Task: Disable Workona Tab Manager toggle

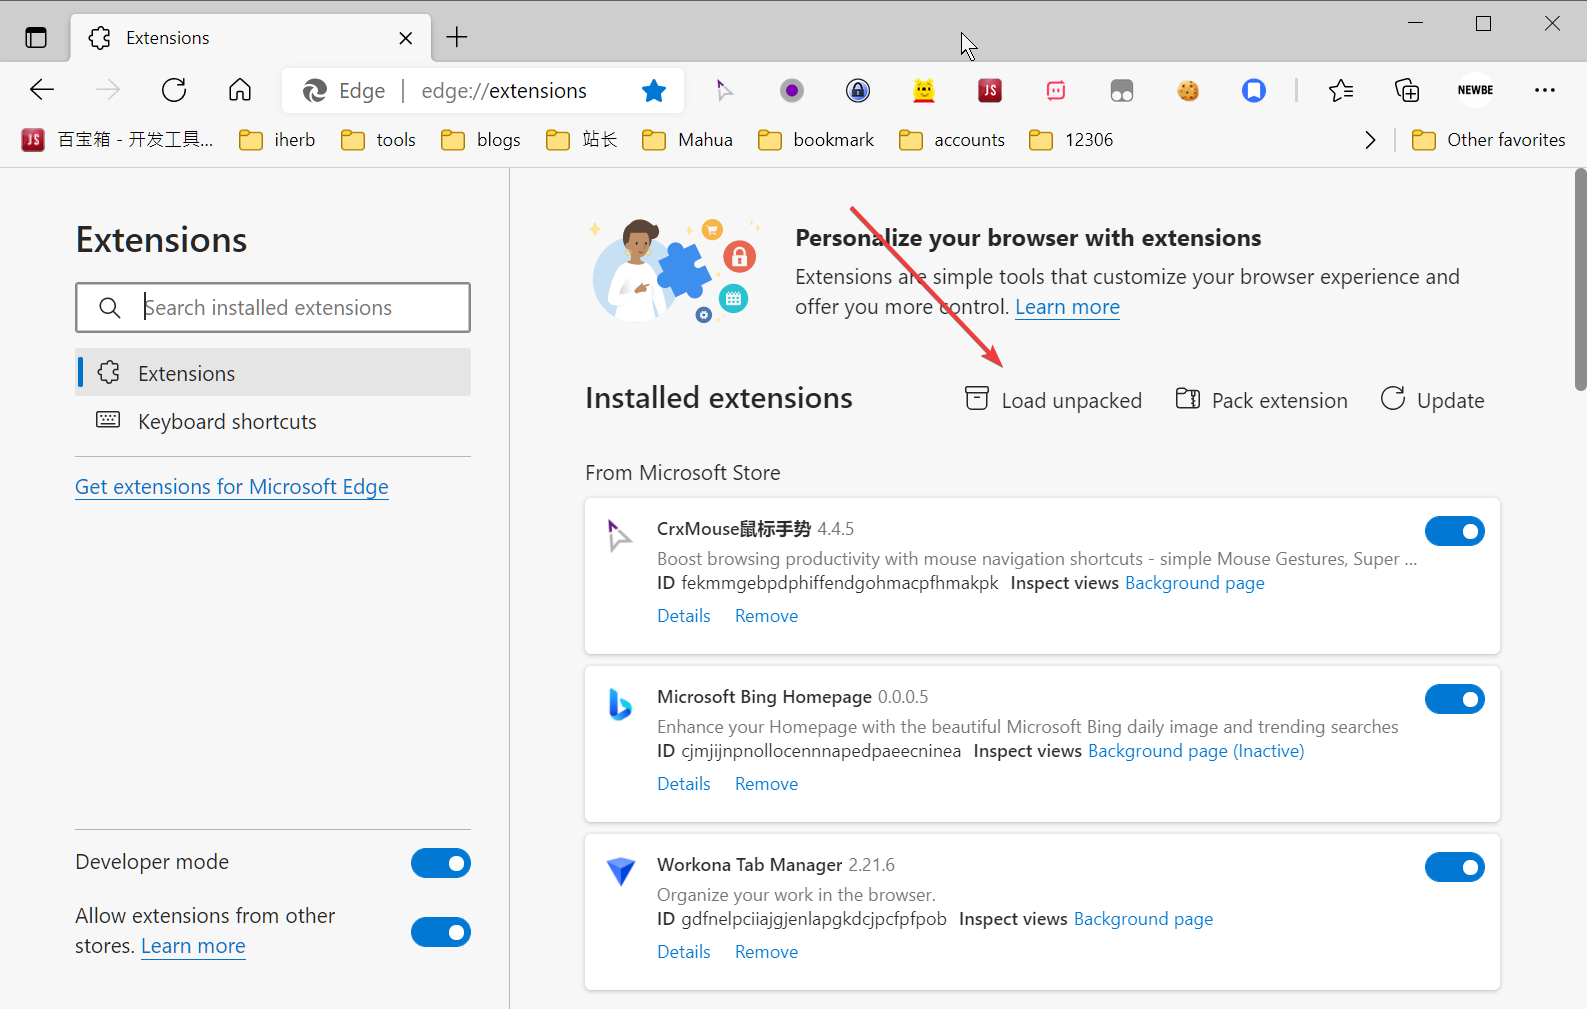Action: 1455,867
